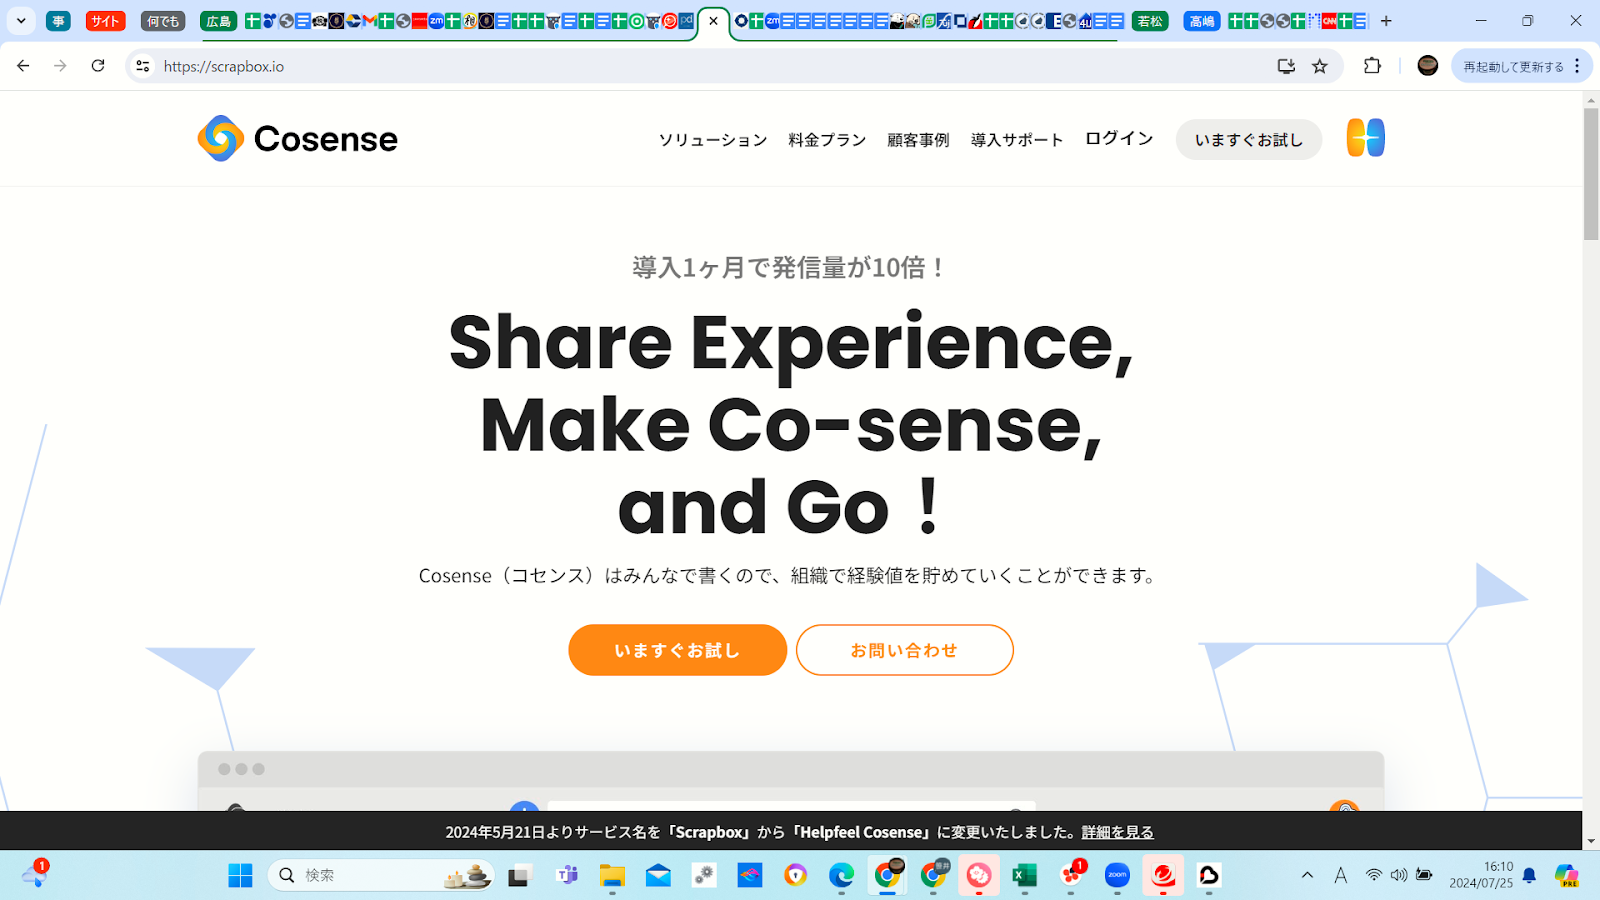This screenshot has height=900, width=1600.
Task: Close the active scrapbox.io tab
Action: (713, 21)
